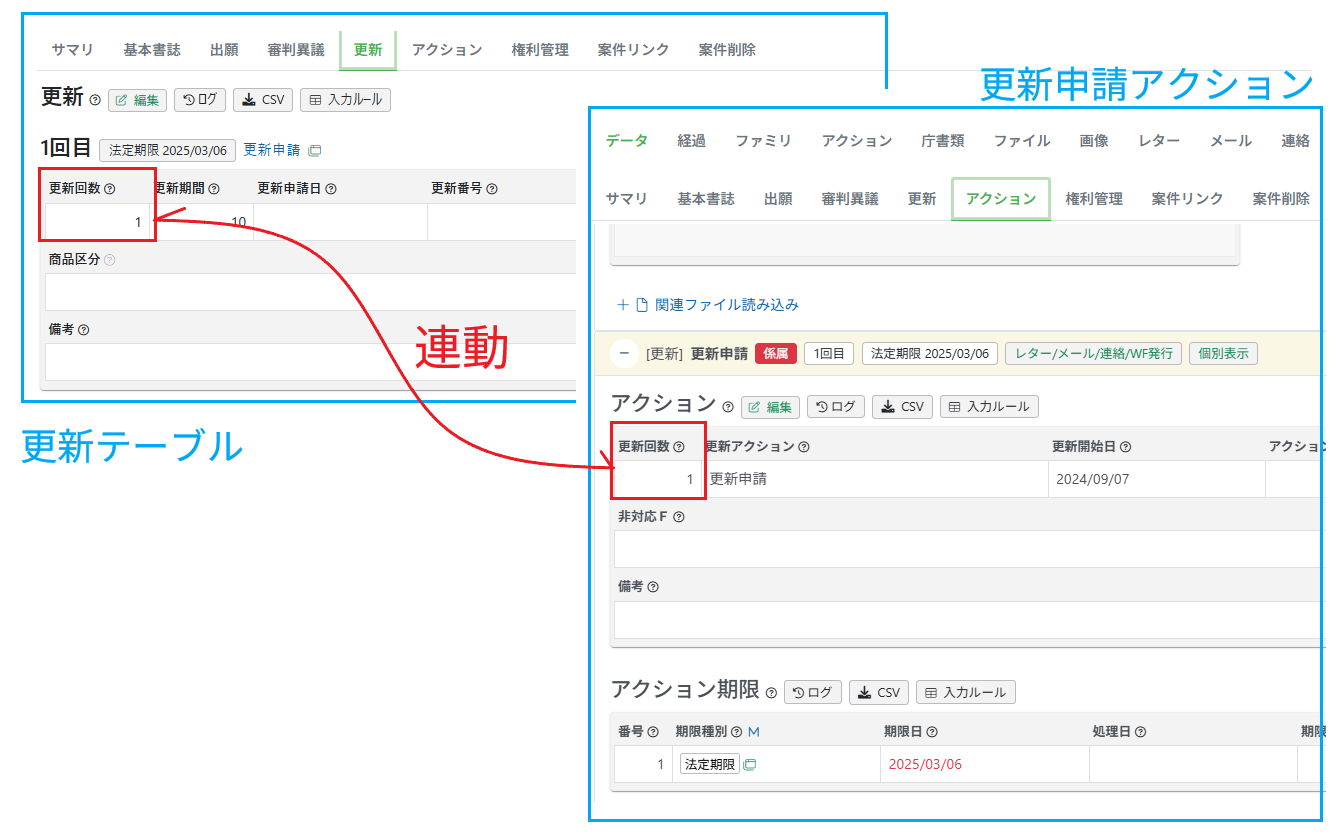Open the ファミリ tab in top navigation
Screen dimensions: 1341x840
pos(763,141)
